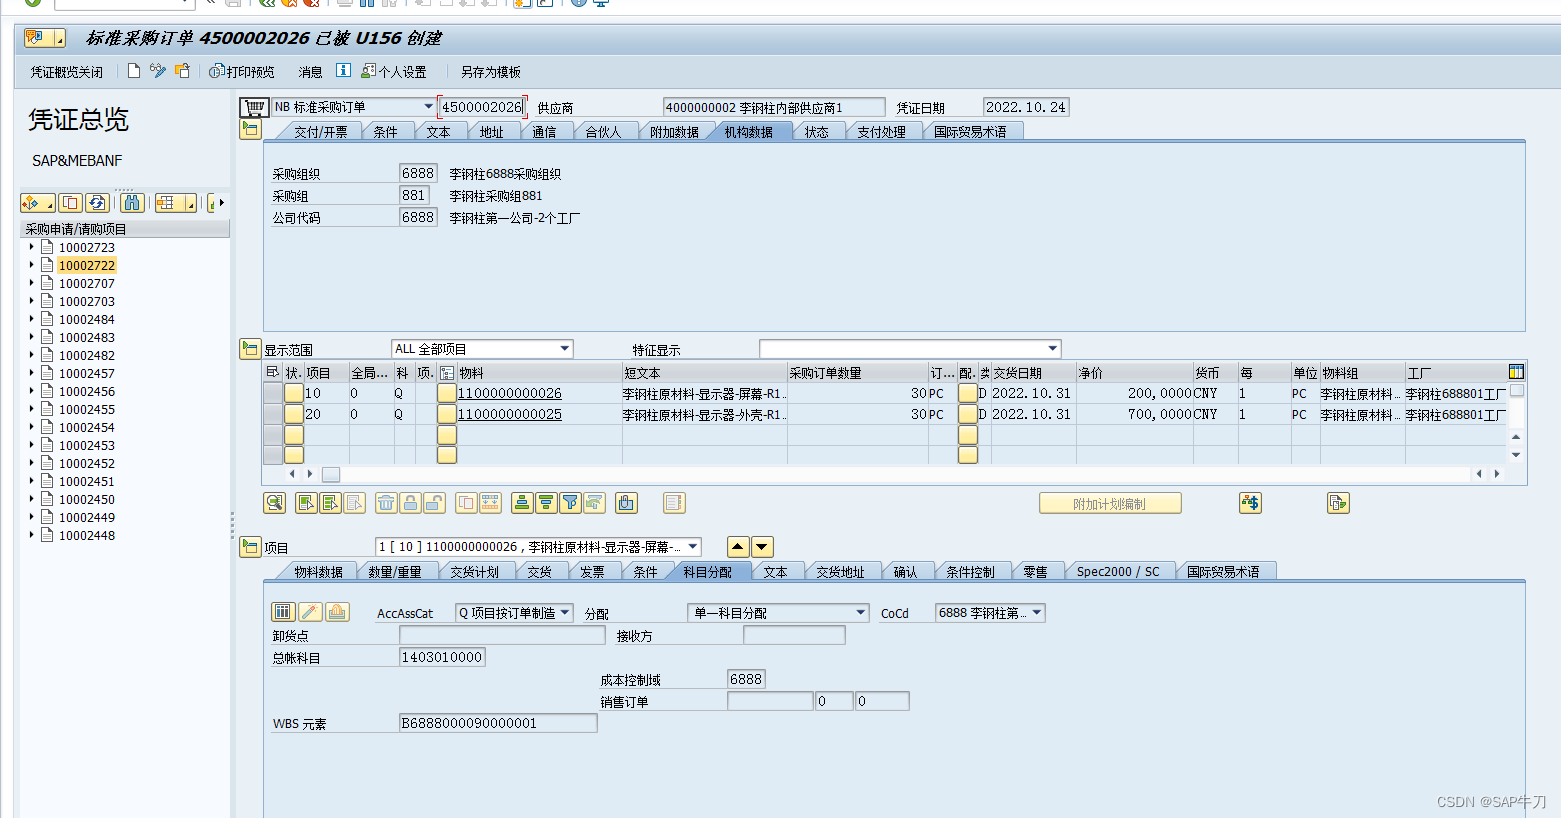This screenshot has height=818, width=1561.
Task: Click the other purchase order icon
Action: point(182,71)
